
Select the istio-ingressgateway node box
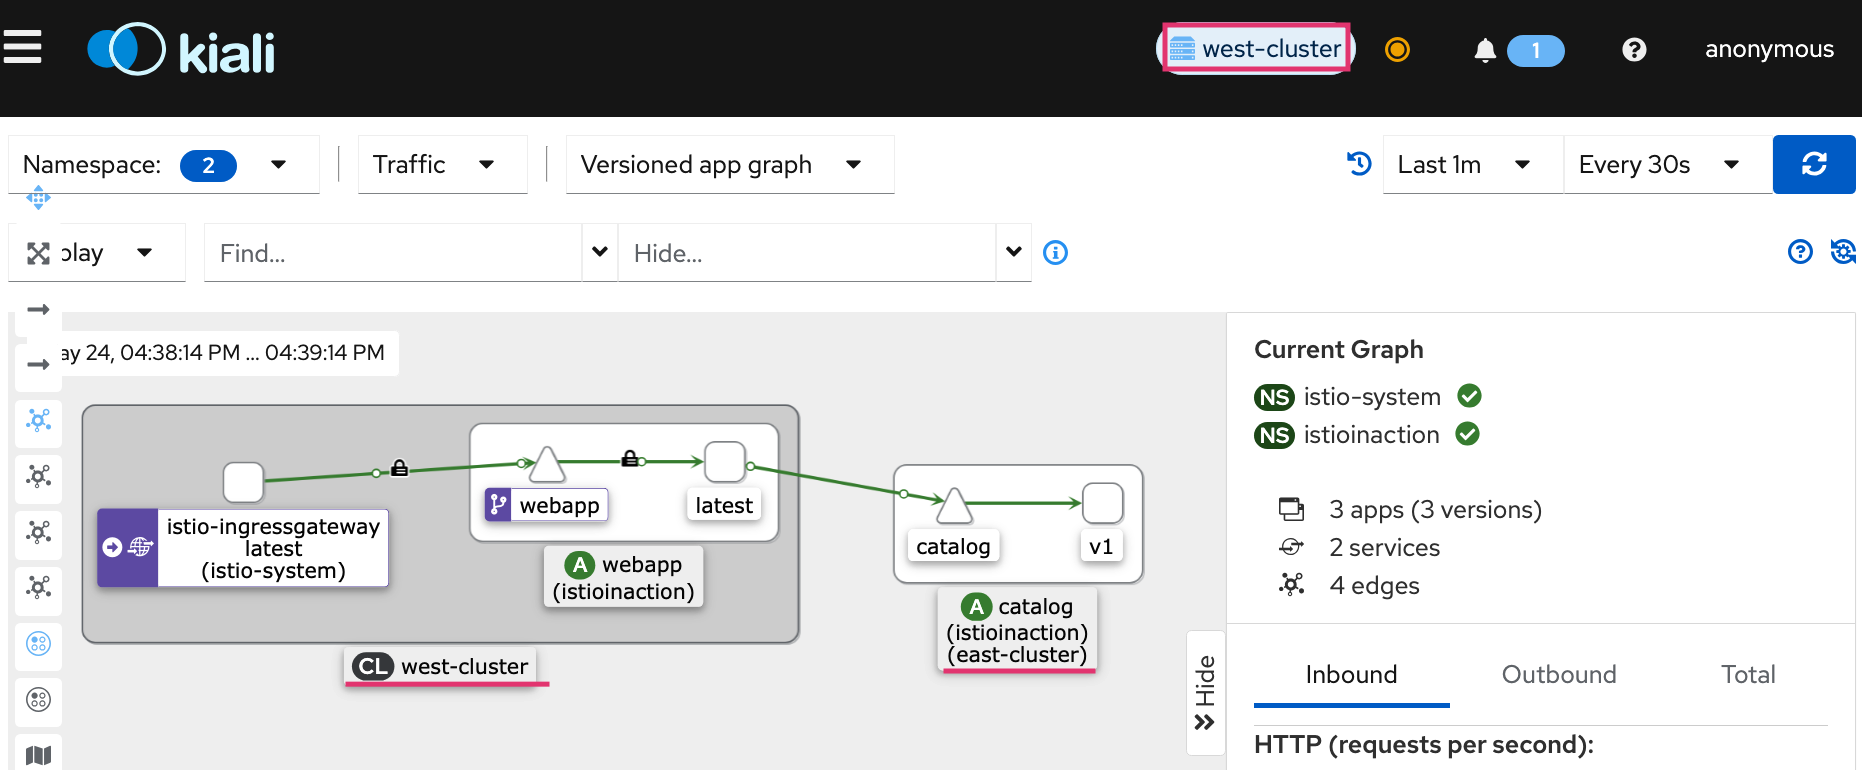click(243, 482)
